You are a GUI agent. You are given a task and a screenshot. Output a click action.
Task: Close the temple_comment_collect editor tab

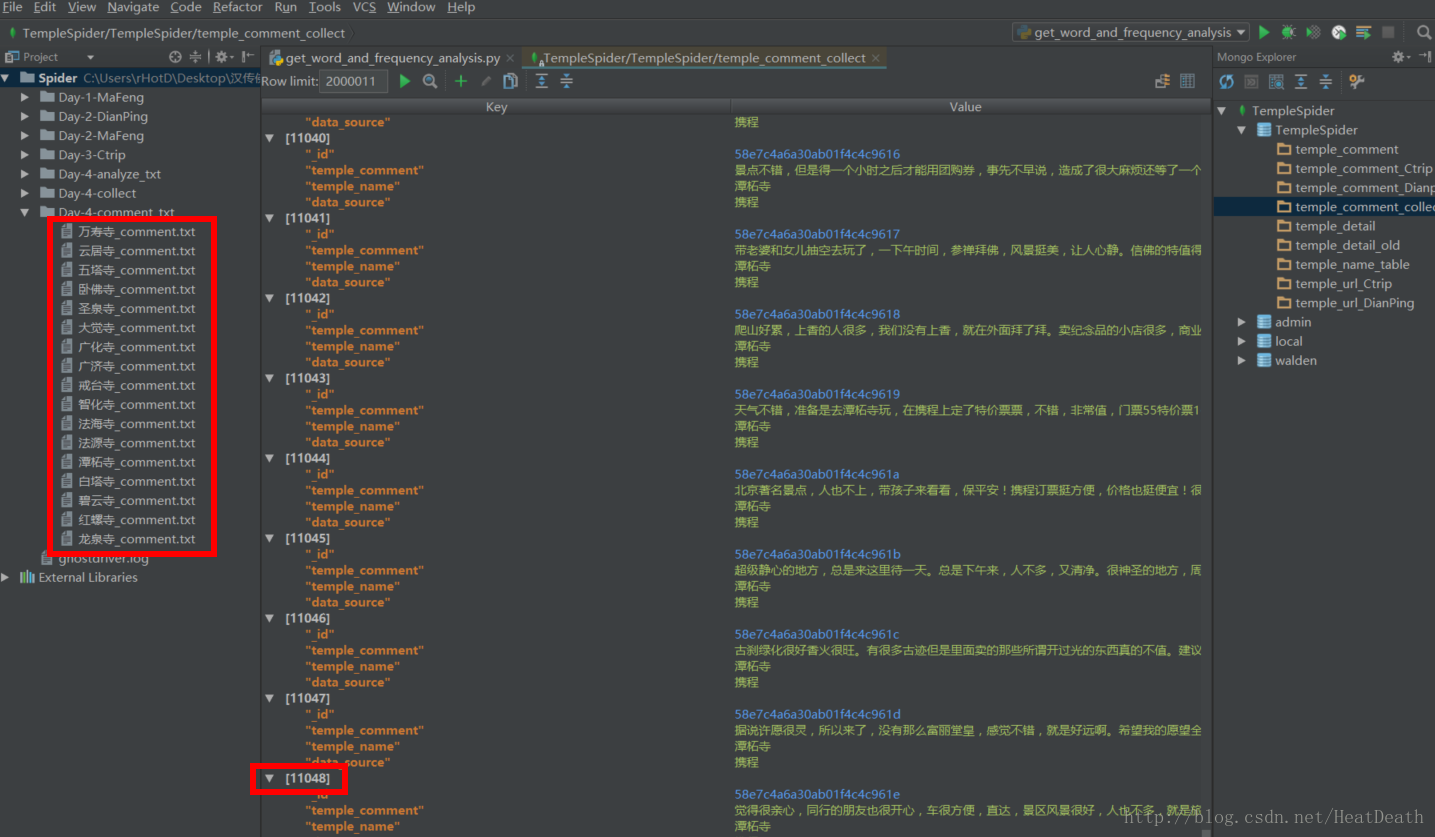click(877, 58)
